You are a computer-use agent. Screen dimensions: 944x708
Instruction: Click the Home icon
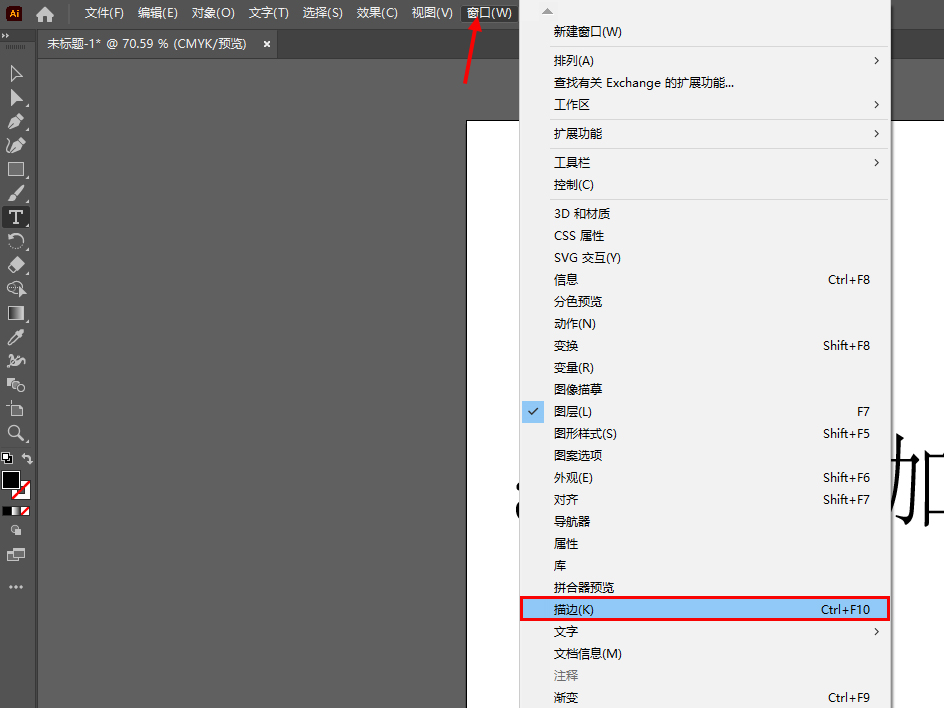[x=45, y=14]
